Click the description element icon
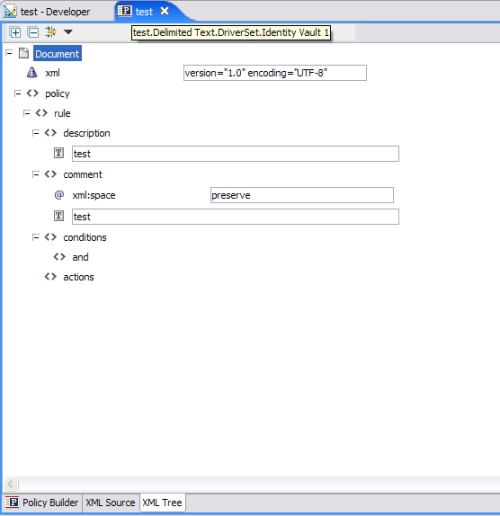 click(51, 133)
